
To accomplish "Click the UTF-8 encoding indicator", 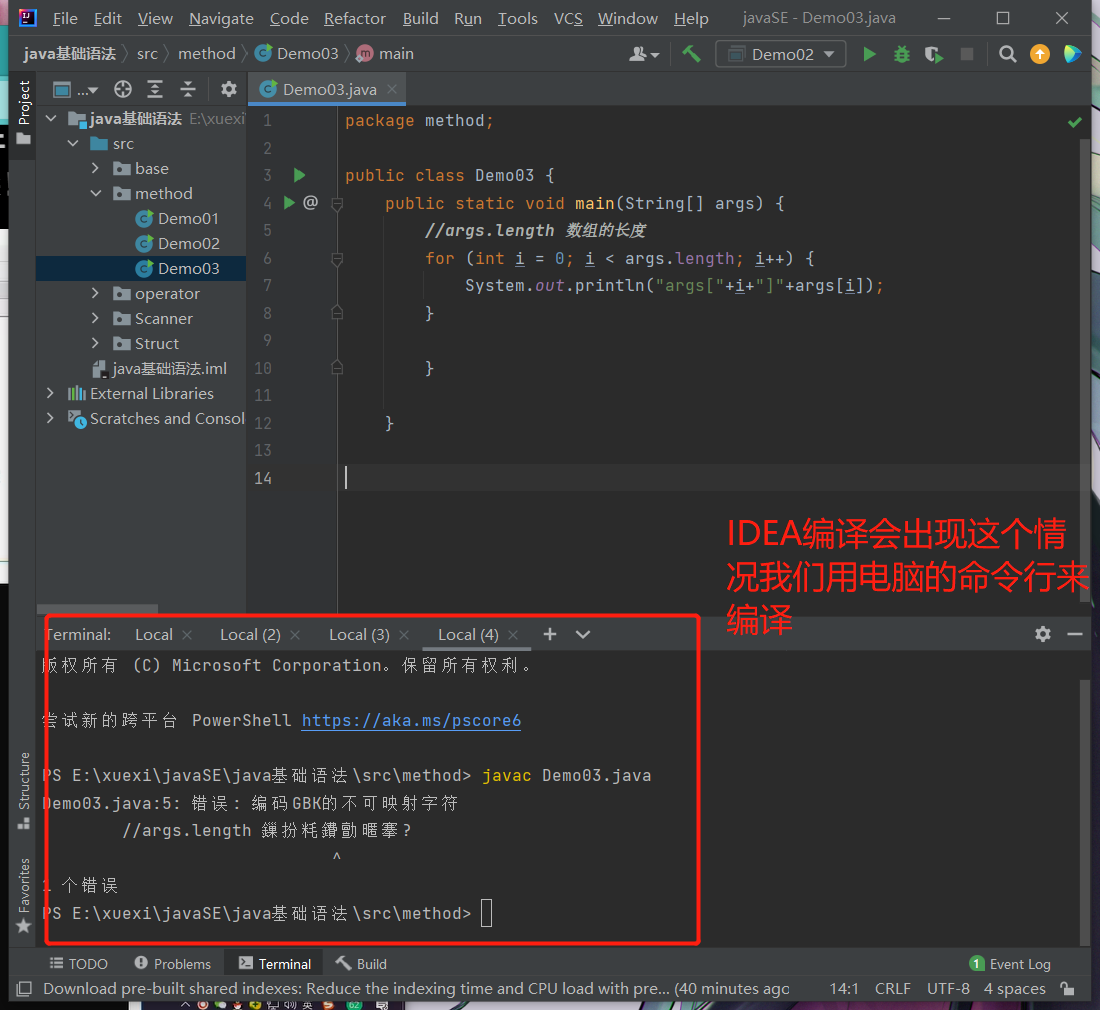I will 948,988.
